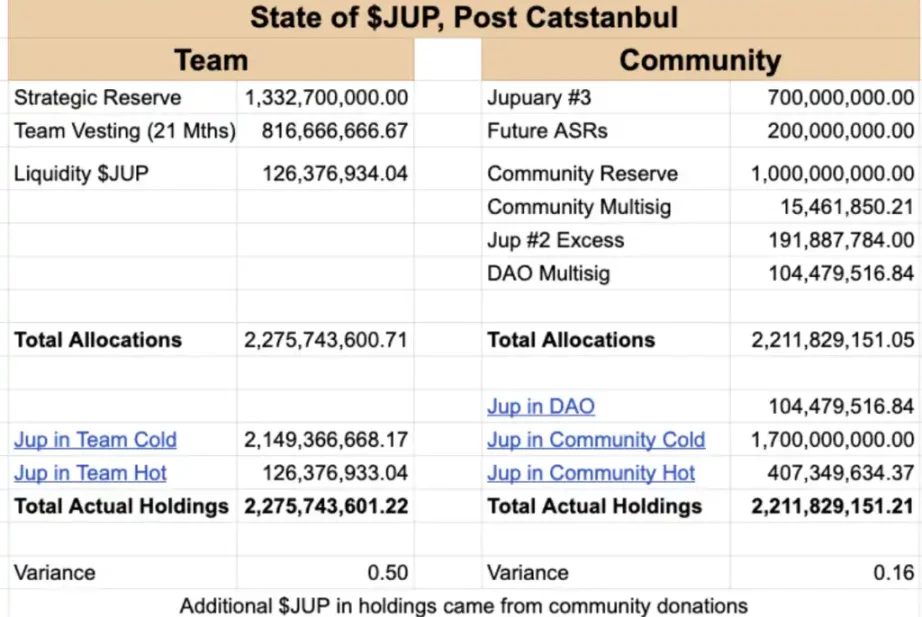
Task: Select the Community Multisig label cell
Action: (x=579, y=207)
